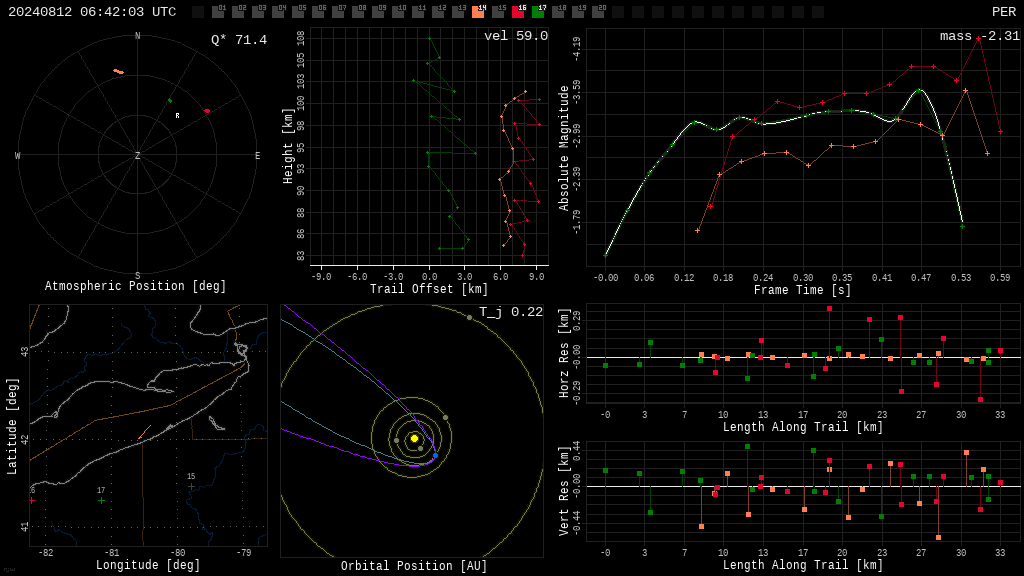Select the yellow Sun in the orbital plot
This screenshot has height=576, width=1024.
pos(414,438)
